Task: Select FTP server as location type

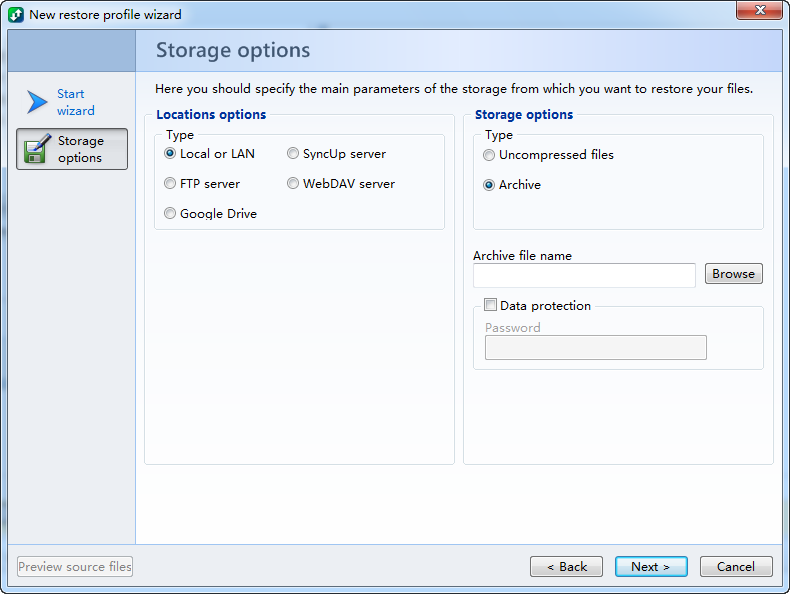Action: pyautogui.click(x=170, y=184)
